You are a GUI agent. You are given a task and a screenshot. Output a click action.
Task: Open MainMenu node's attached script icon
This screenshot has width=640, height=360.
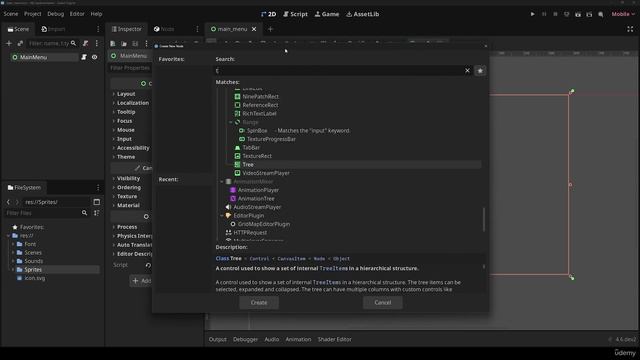84,57
